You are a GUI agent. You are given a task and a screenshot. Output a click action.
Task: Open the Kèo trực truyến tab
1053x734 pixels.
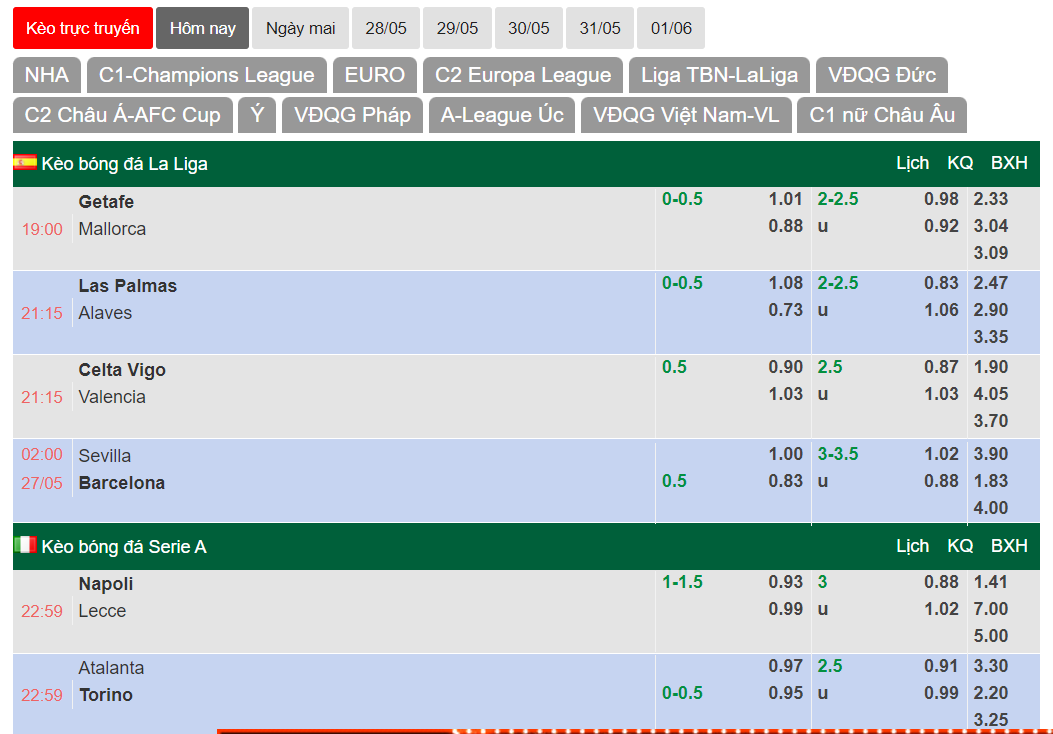click(83, 28)
